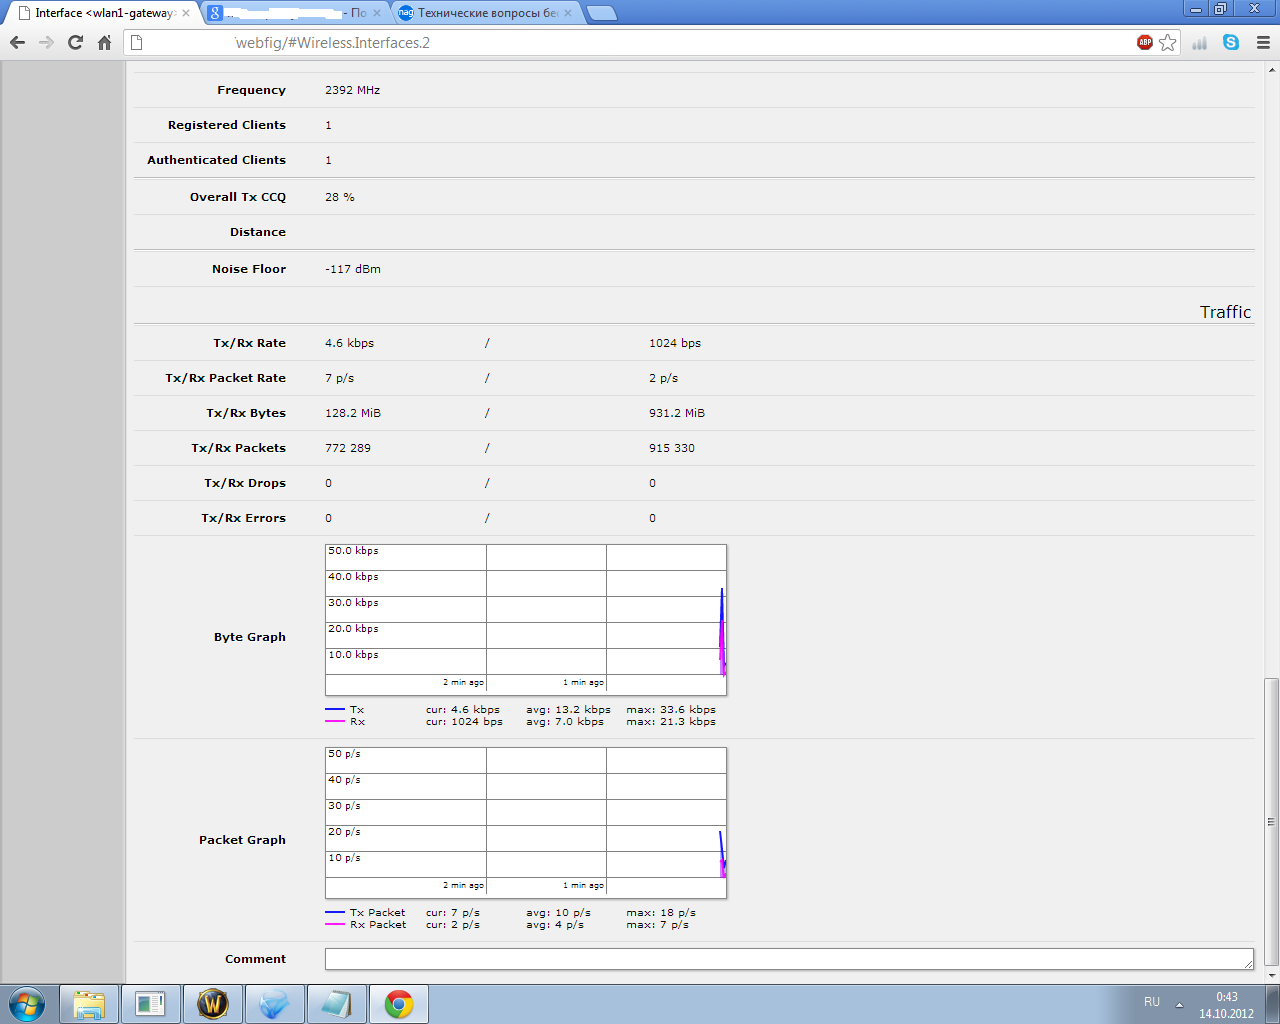Click the Rx rate value 1024 bps in table
Viewport: 1280px width, 1024px height.
(x=675, y=343)
